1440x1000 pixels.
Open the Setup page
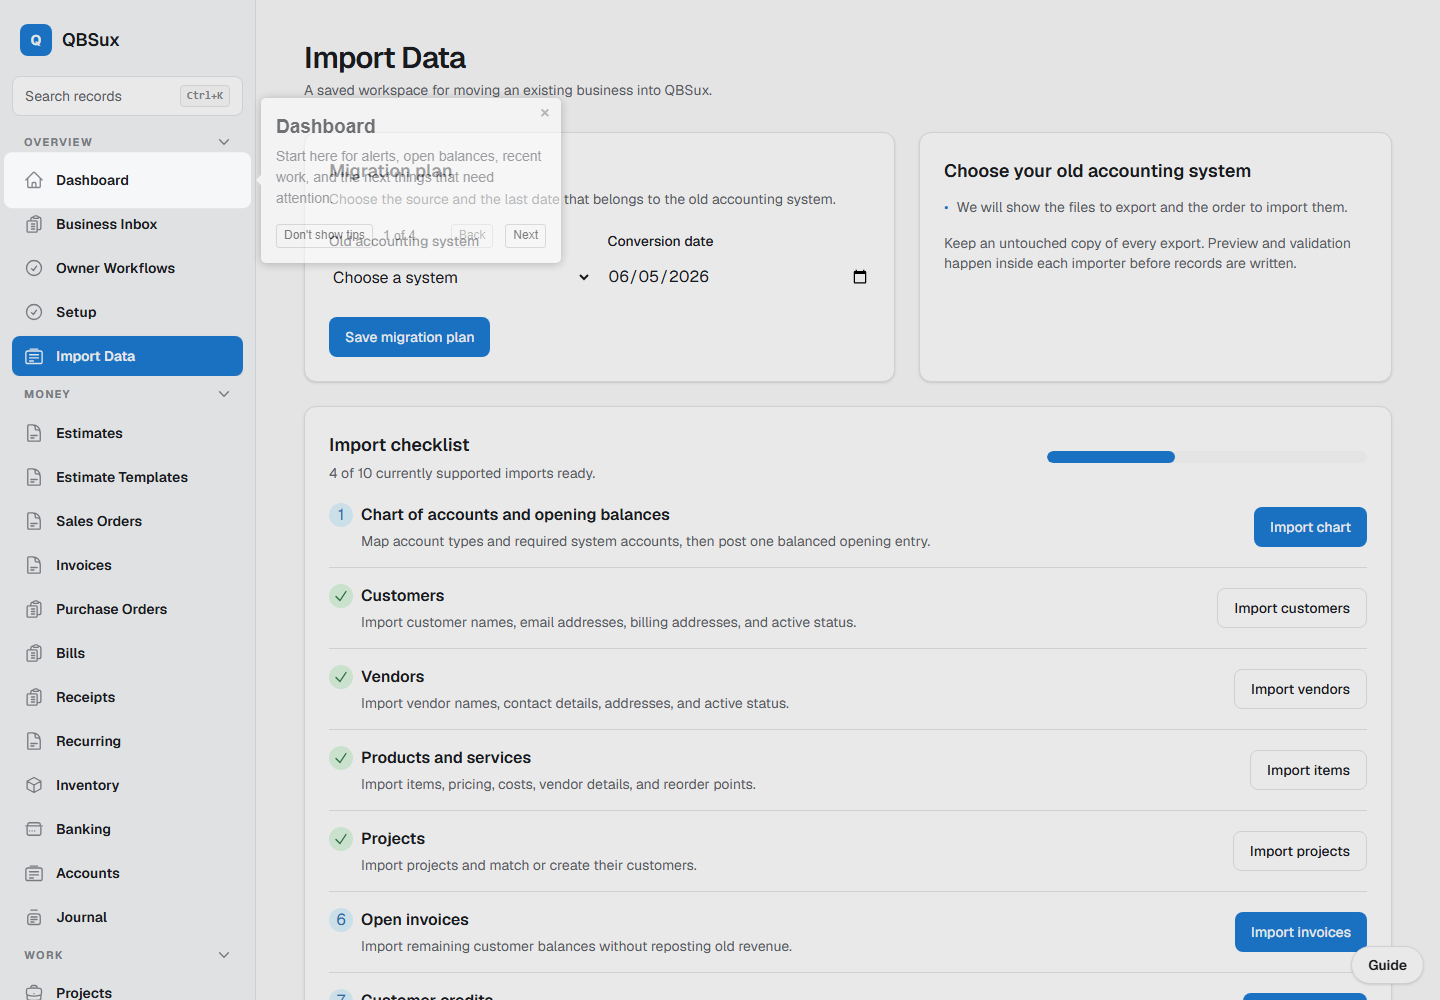(x=127, y=312)
